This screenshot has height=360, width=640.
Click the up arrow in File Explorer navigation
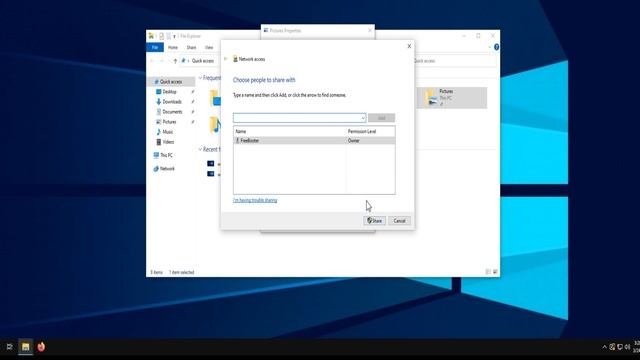[x=175, y=61]
